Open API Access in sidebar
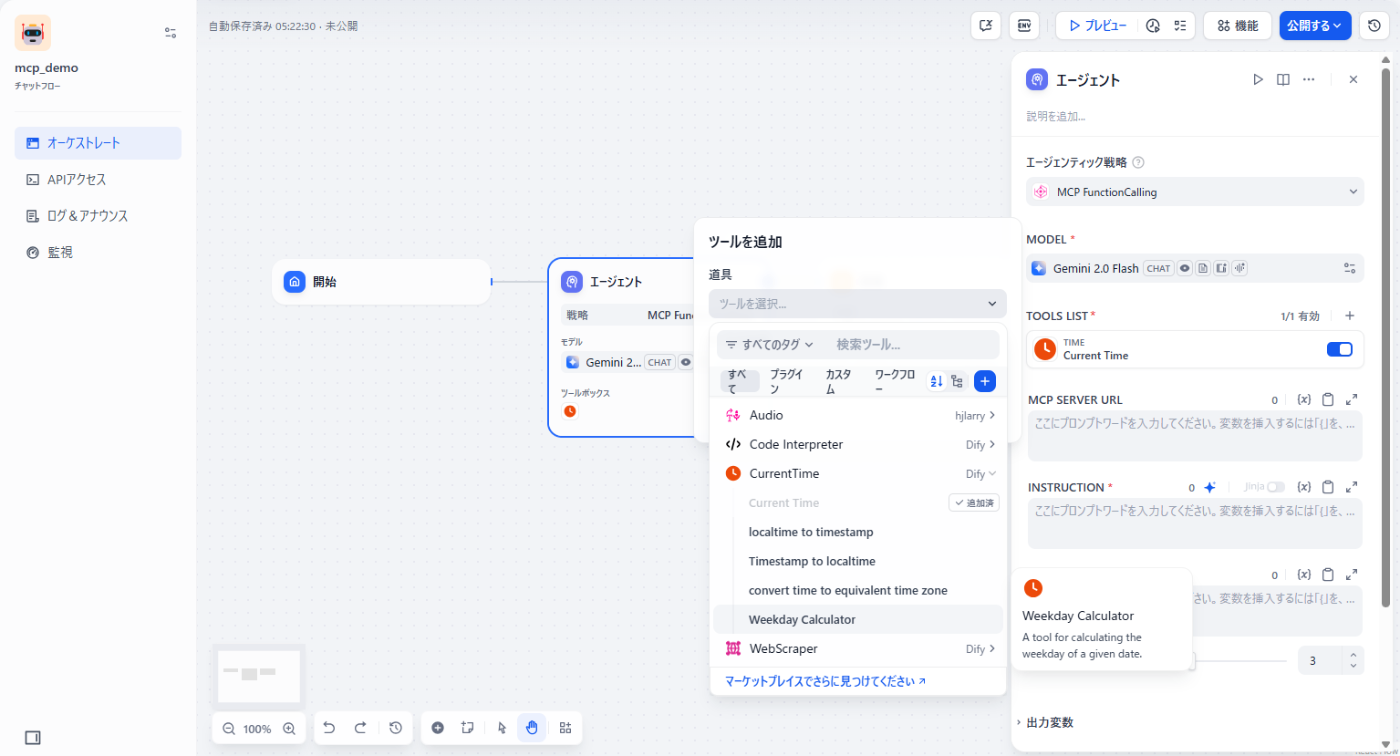Viewport: 1400px width, 756px height. pyautogui.click(x=98, y=180)
